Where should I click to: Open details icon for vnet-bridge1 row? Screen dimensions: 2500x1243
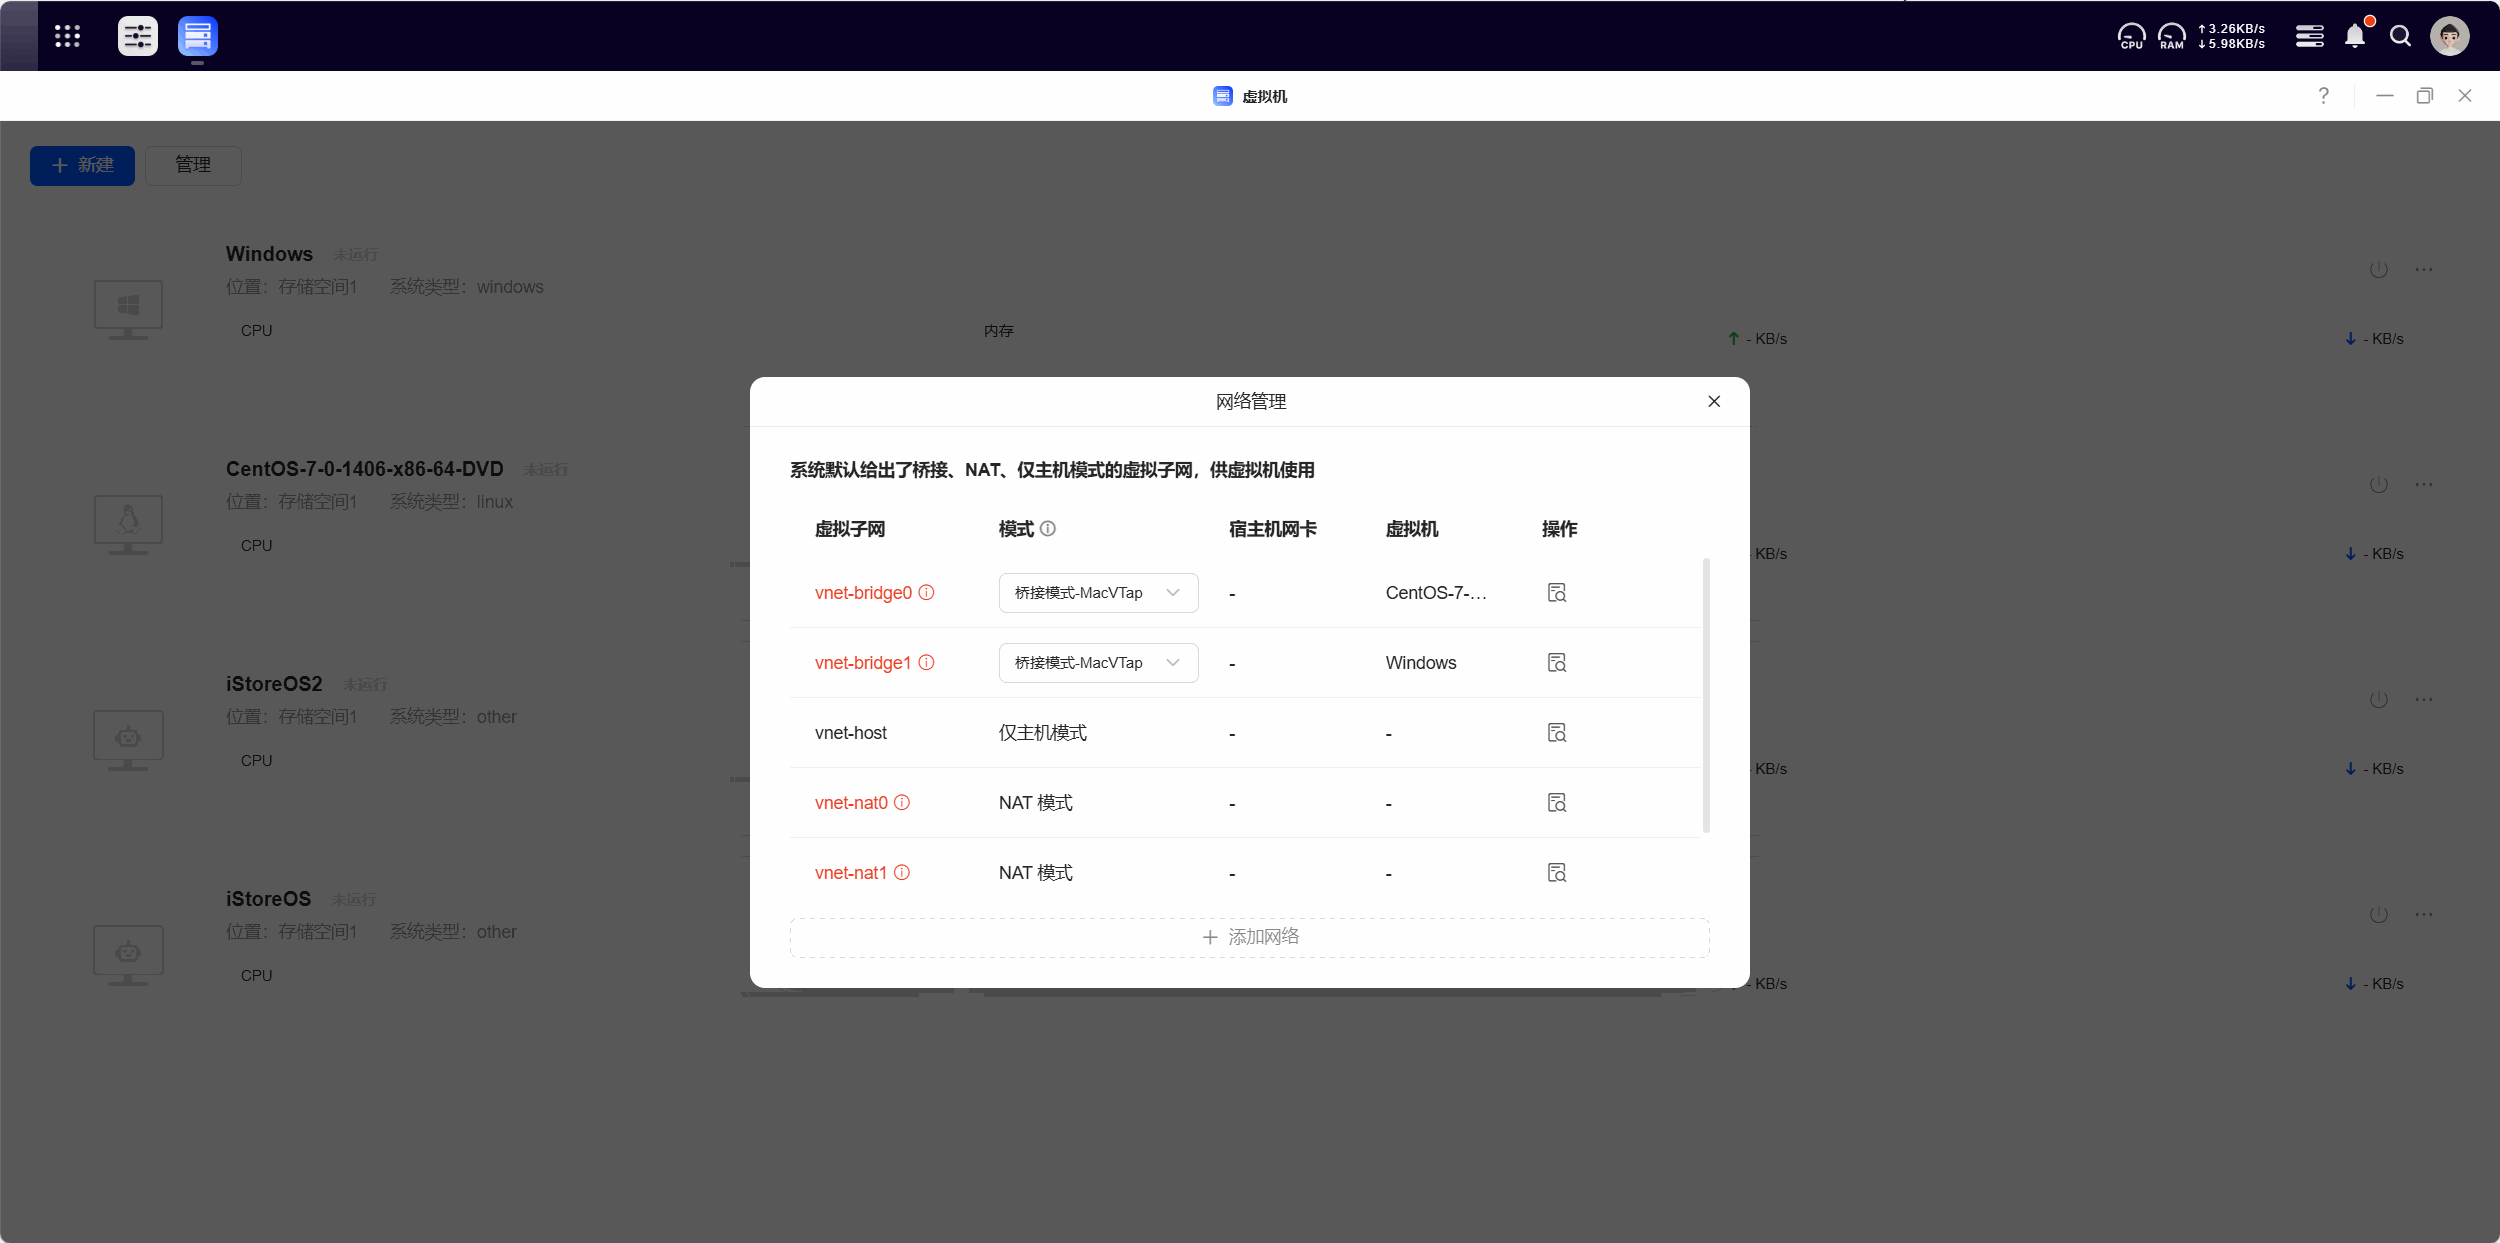click(x=1556, y=663)
